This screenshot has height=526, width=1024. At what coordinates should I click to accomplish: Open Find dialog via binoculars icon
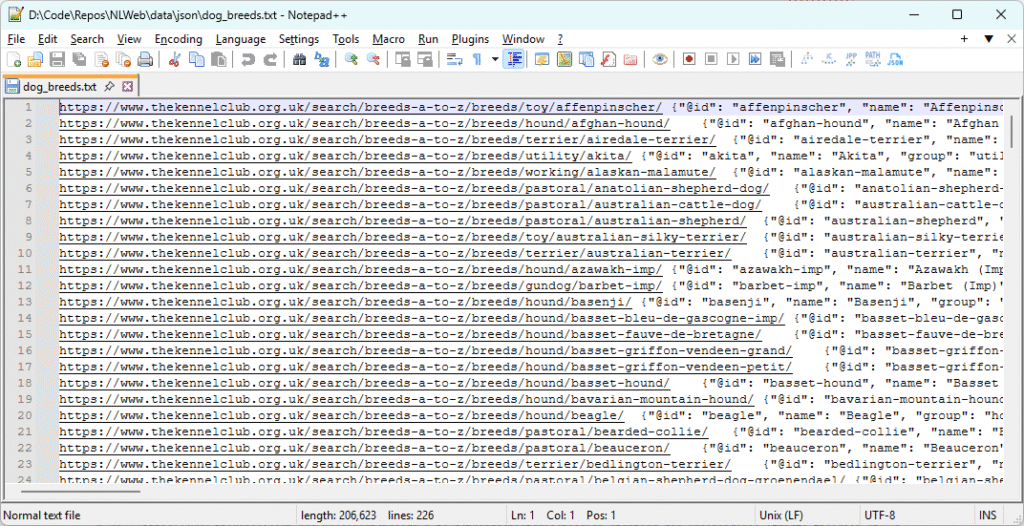pos(299,60)
